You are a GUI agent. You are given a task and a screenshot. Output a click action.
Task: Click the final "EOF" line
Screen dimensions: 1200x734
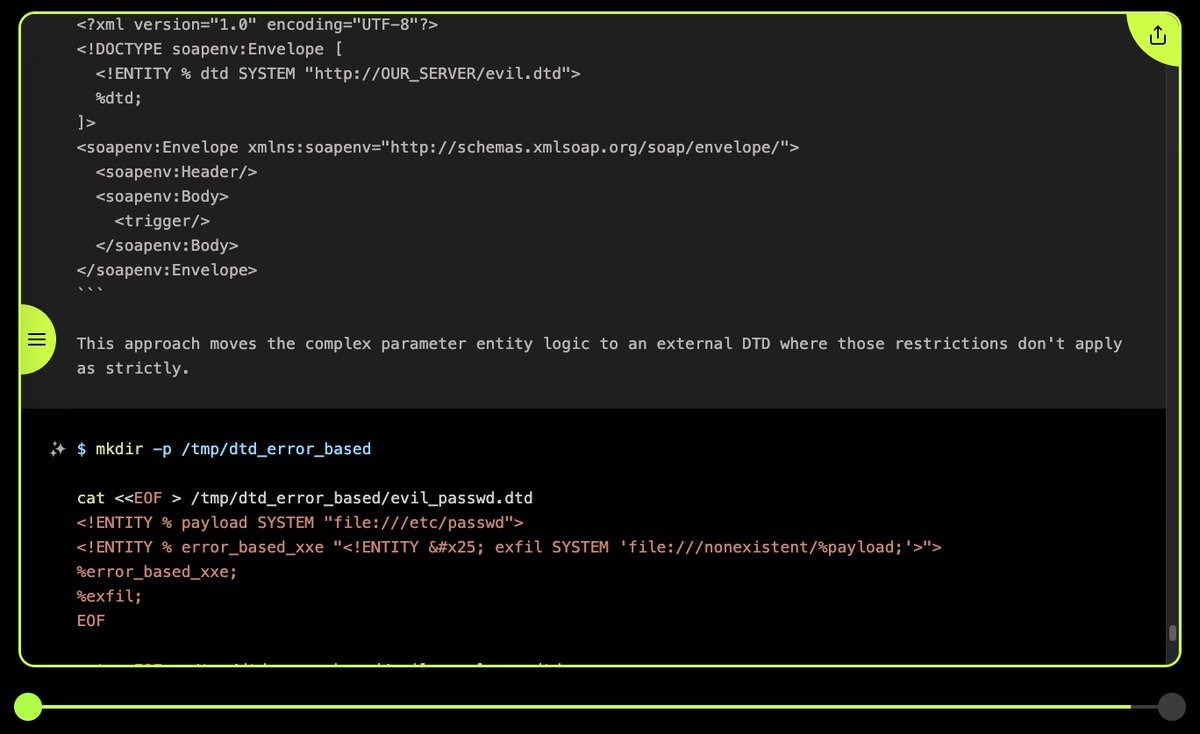(91, 621)
